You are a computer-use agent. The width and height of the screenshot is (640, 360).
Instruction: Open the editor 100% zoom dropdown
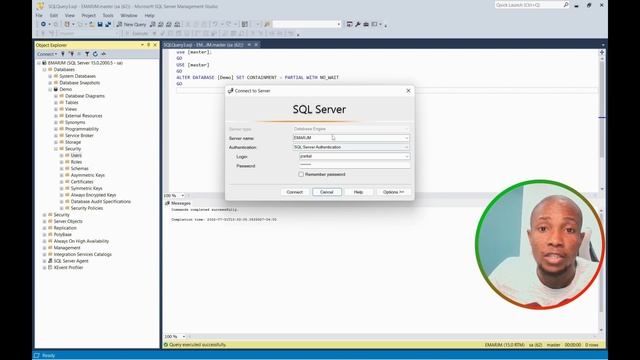coord(182,196)
